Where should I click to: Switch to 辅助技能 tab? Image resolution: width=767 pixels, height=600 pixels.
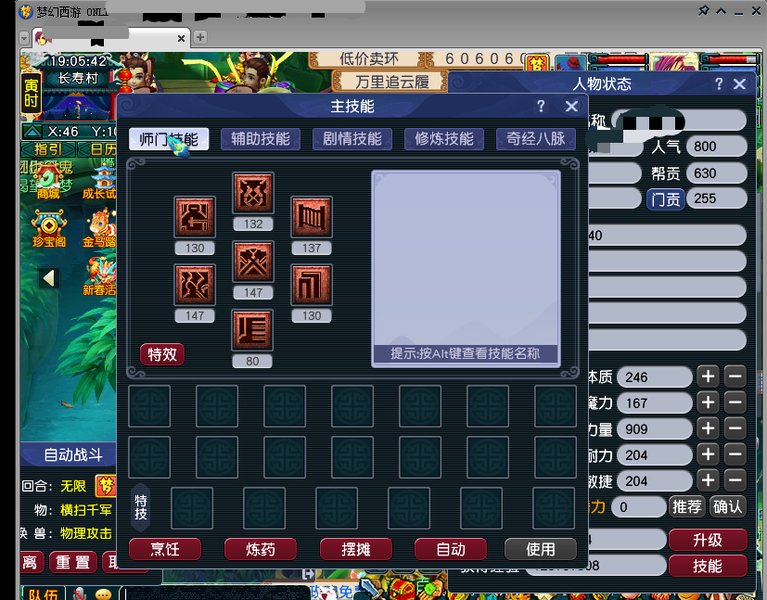260,139
